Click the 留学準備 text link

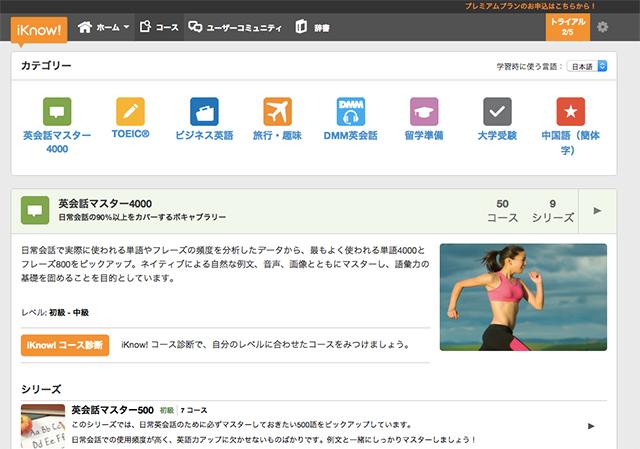tap(424, 135)
